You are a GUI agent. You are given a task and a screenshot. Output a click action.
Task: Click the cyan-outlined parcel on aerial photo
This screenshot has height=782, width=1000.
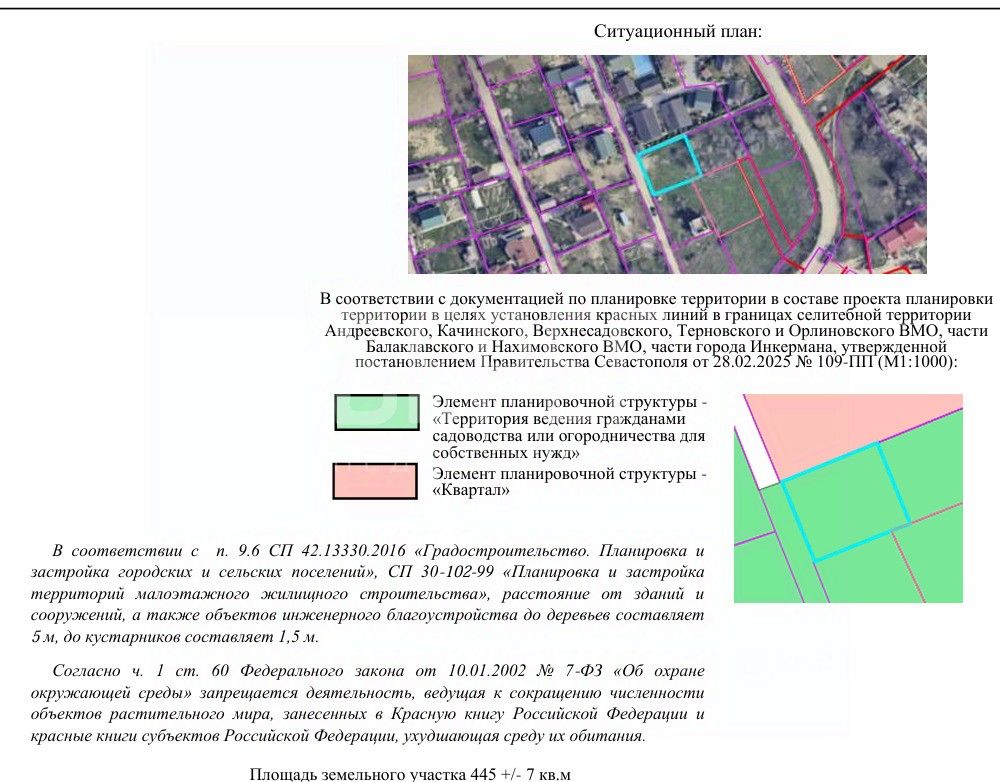point(670,165)
